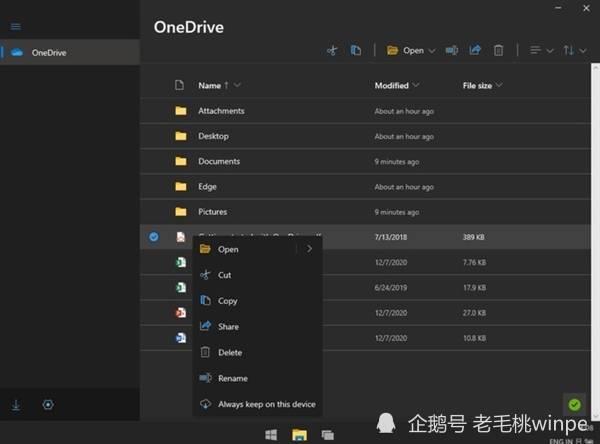Choose Copy in the context menu
600x444 pixels.
tap(257, 301)
